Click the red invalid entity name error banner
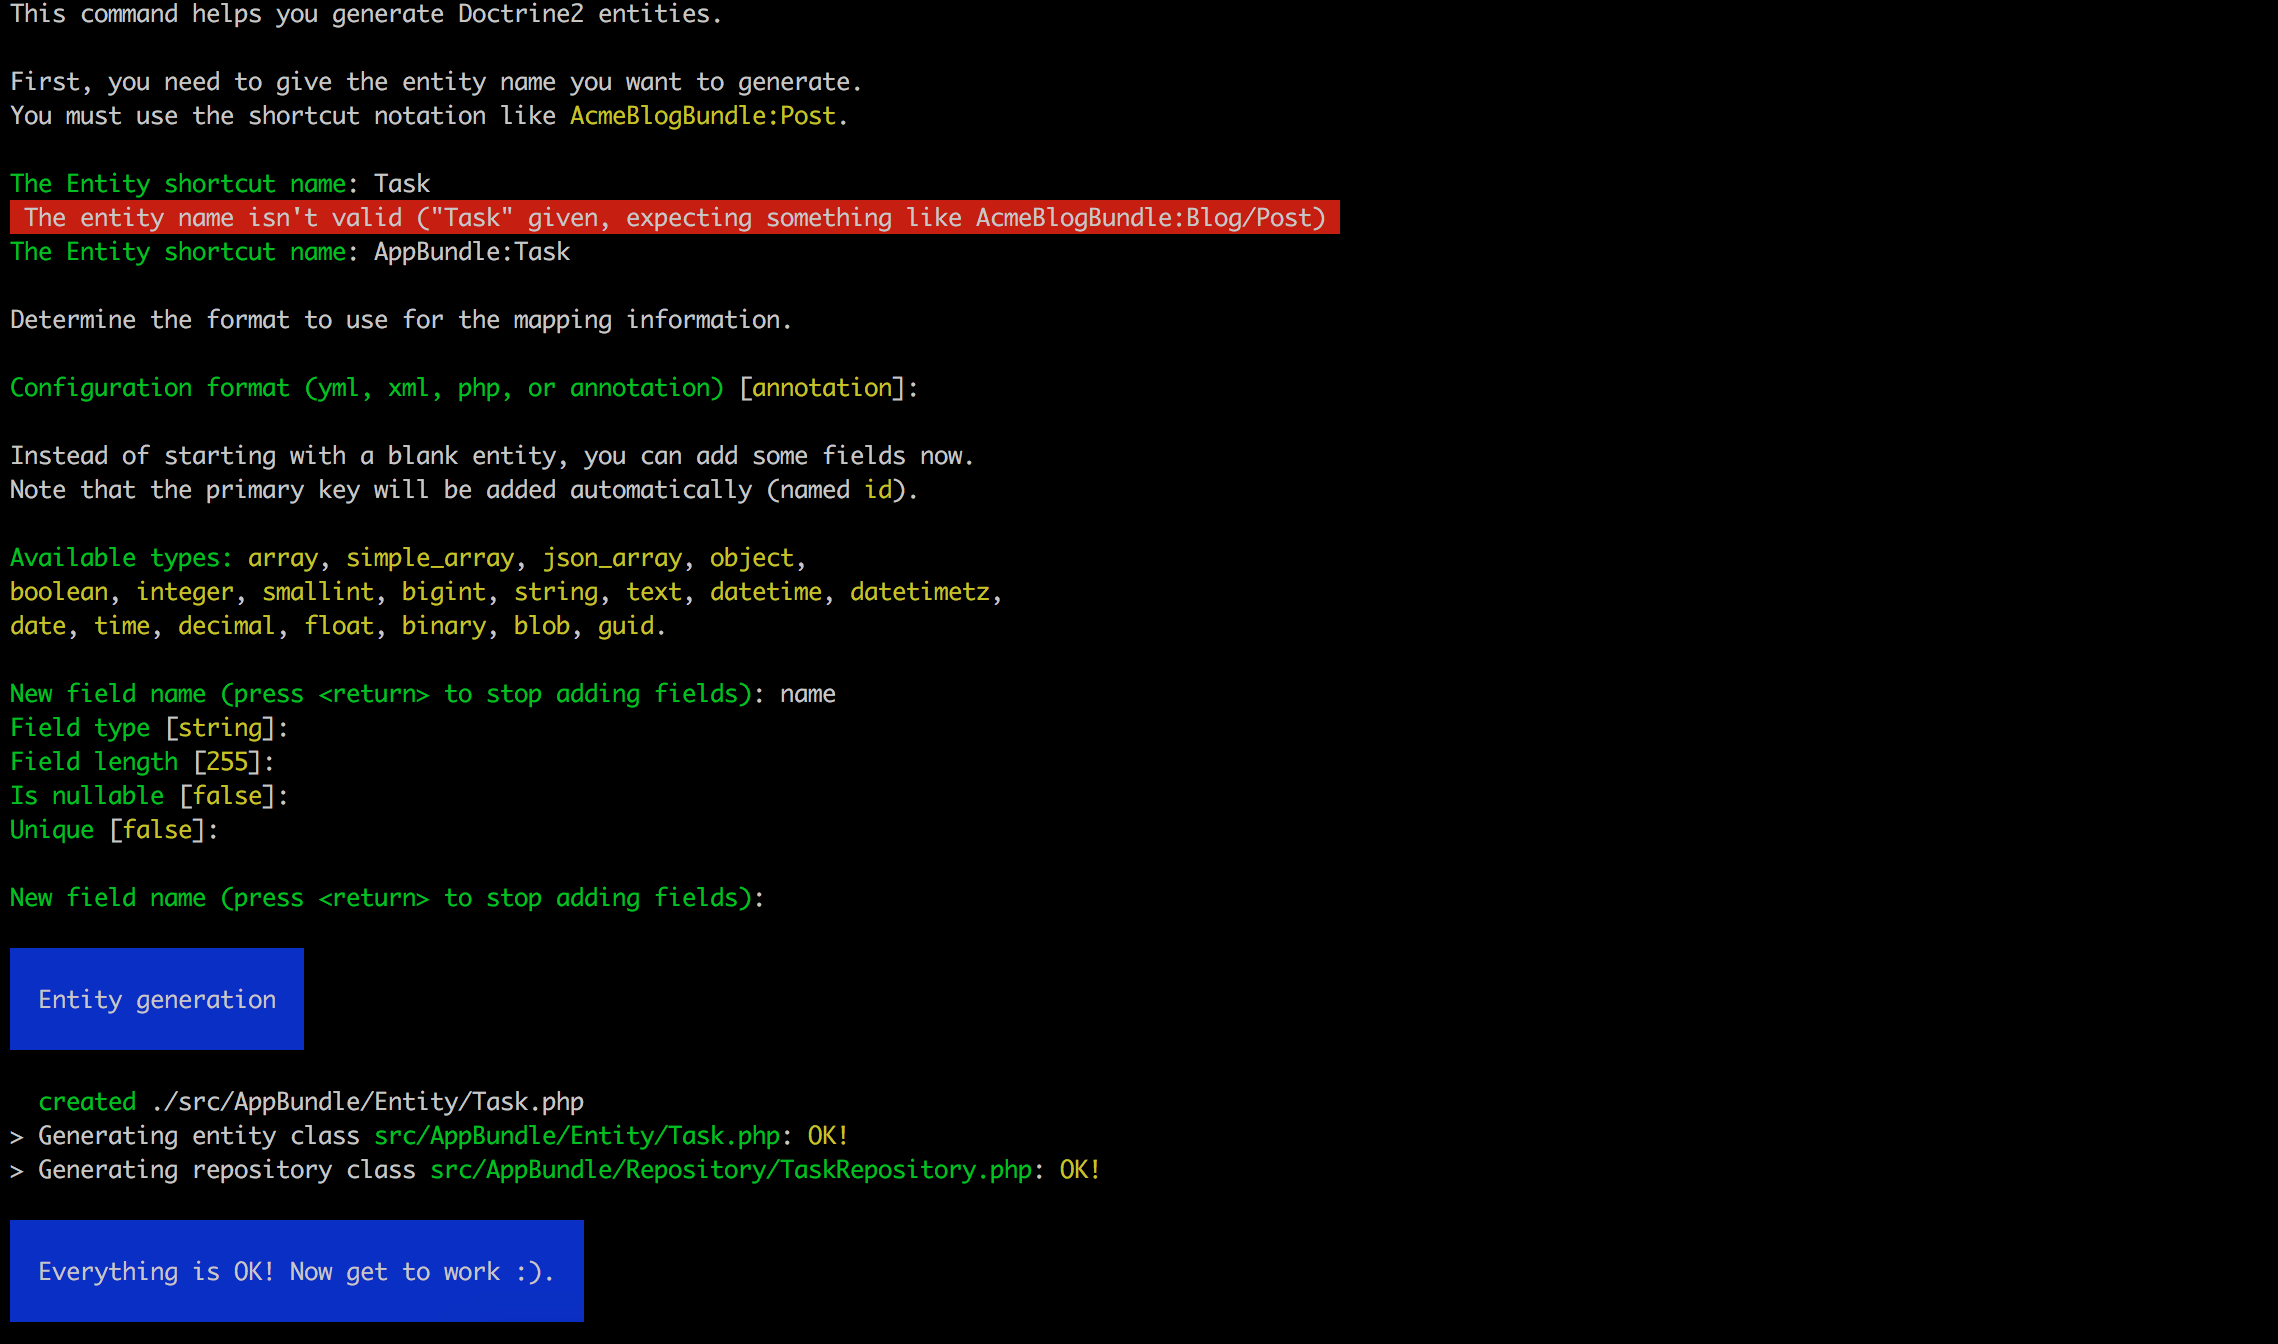Viewport: 2278px width, 1344px height. click(x=674, y=218)
